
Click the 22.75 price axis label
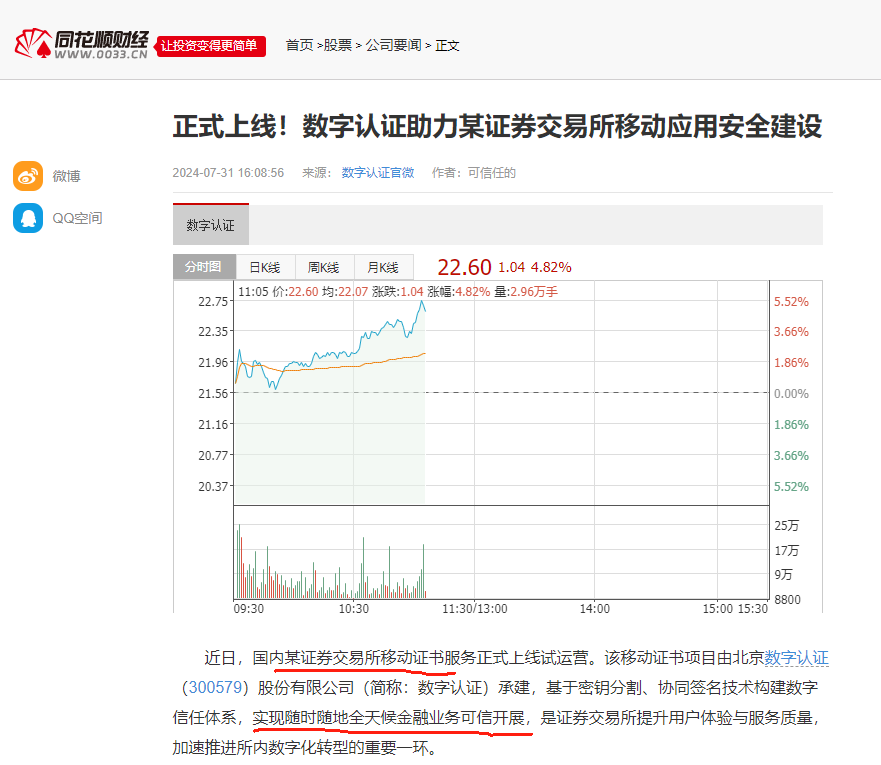pos(213,302)
